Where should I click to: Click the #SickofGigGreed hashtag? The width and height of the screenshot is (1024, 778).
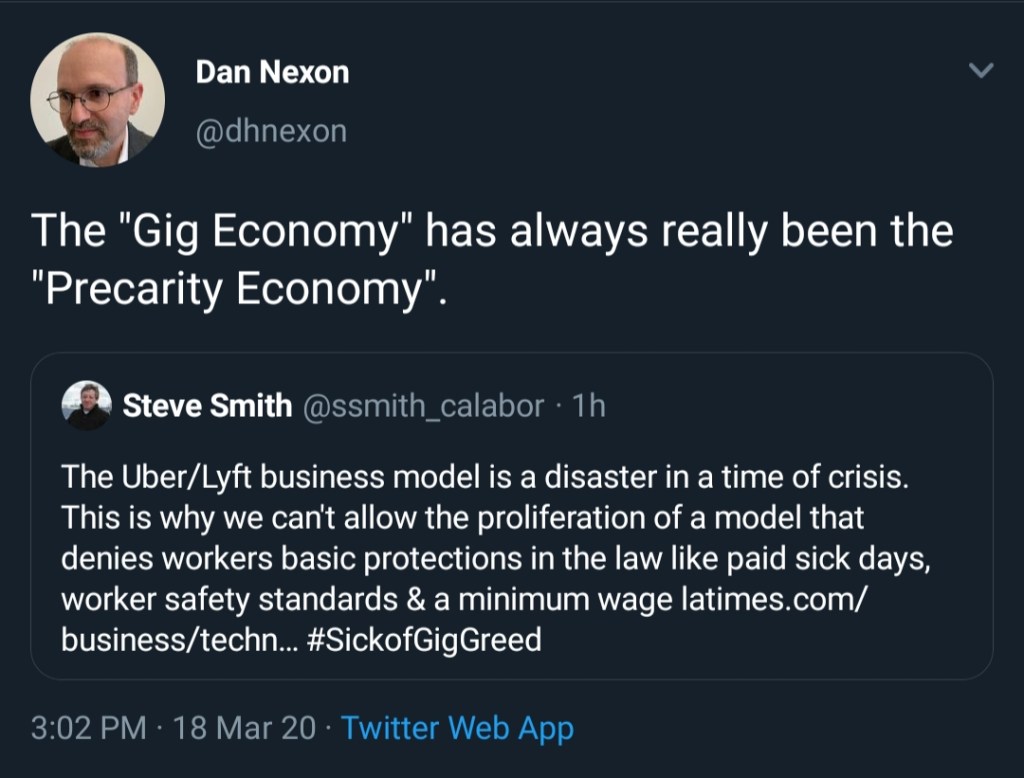coord(420,640)
